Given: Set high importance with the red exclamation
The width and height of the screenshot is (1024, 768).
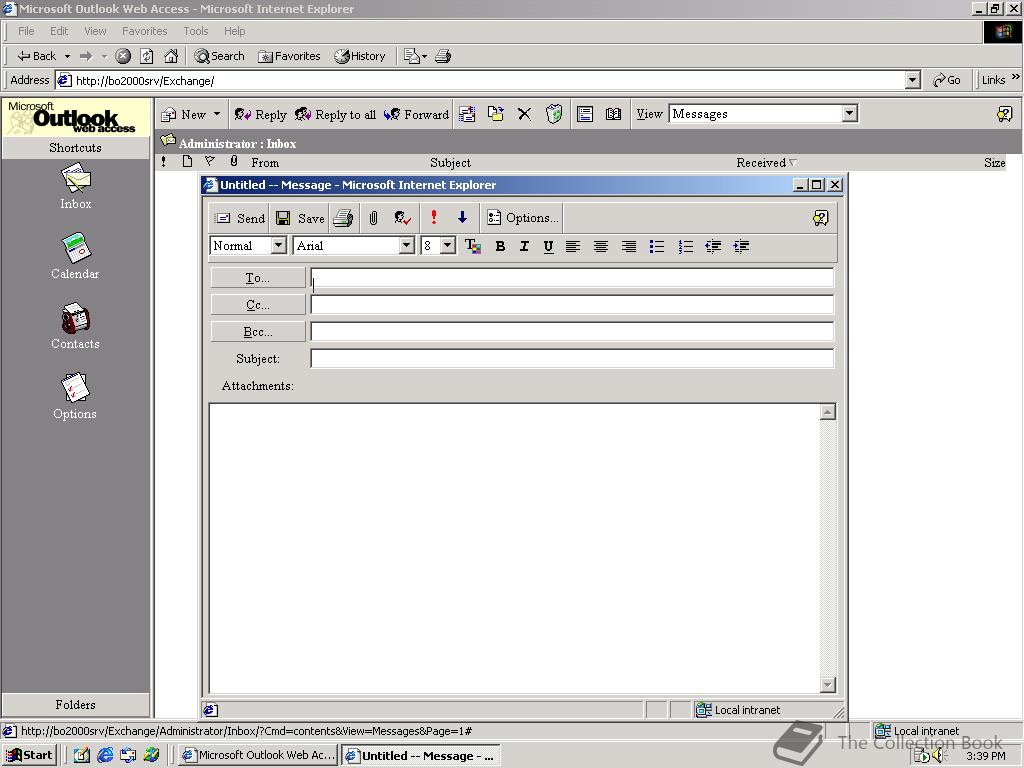Looking at the screenshot, I should (434, 217).
